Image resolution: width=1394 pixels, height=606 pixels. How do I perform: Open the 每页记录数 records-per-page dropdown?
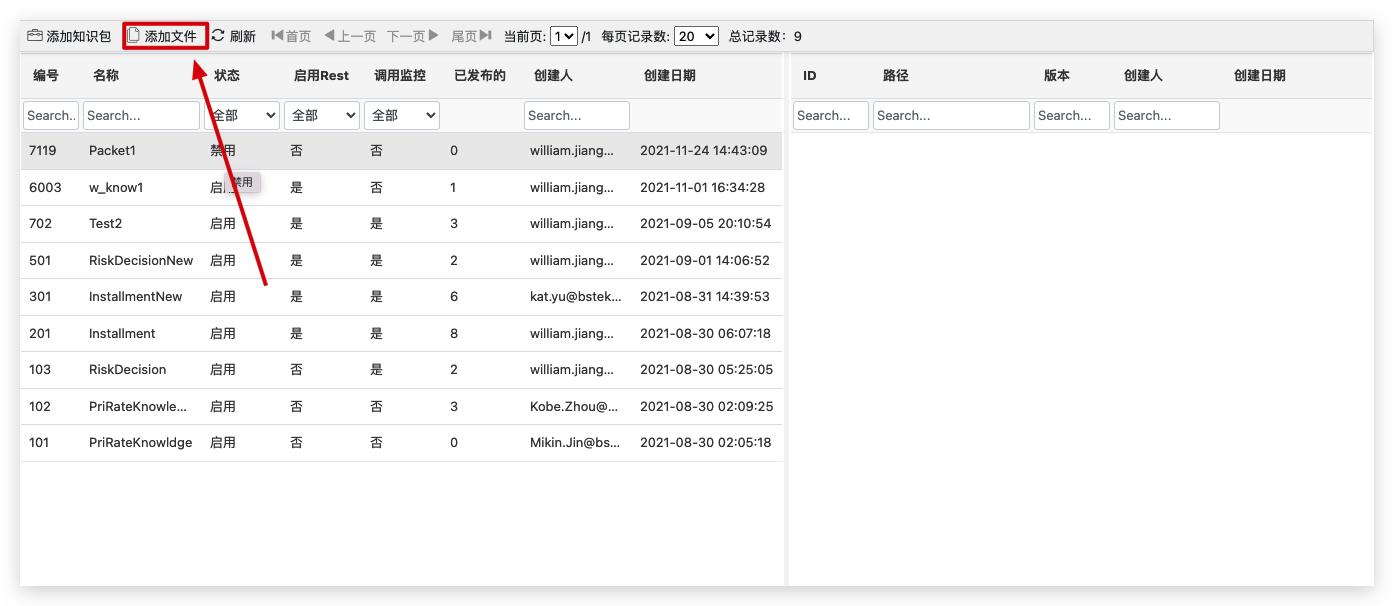(x=696, y=36)
